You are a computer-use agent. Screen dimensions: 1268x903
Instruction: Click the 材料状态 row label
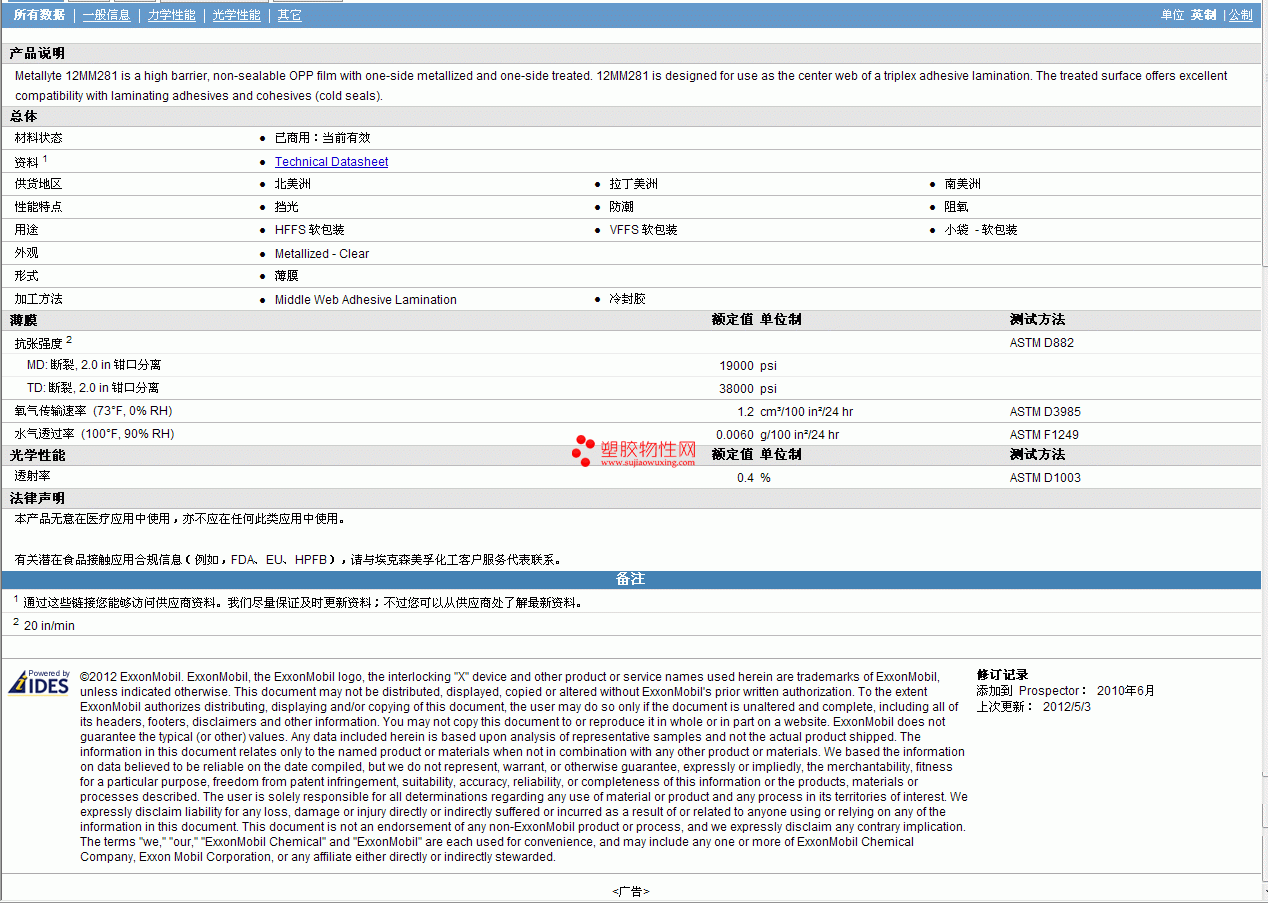click(x=38, y=138)
